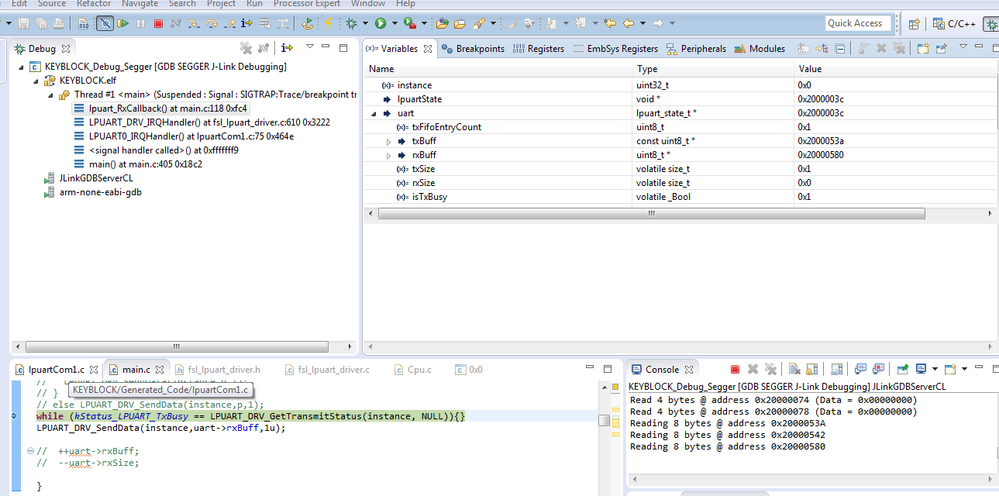This screenshot has width=999, height=496.
Task: Collapse the Thread #1 node
Action: 52,95
